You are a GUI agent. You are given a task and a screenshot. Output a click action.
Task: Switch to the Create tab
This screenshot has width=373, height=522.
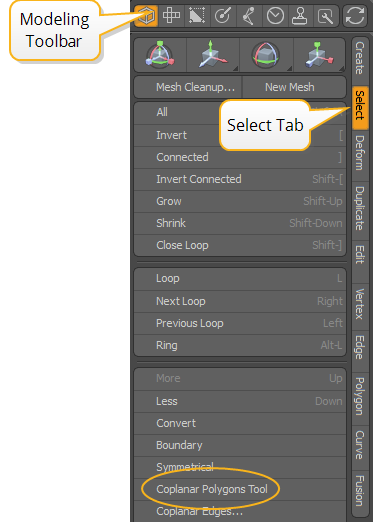(x=360, y=58)
